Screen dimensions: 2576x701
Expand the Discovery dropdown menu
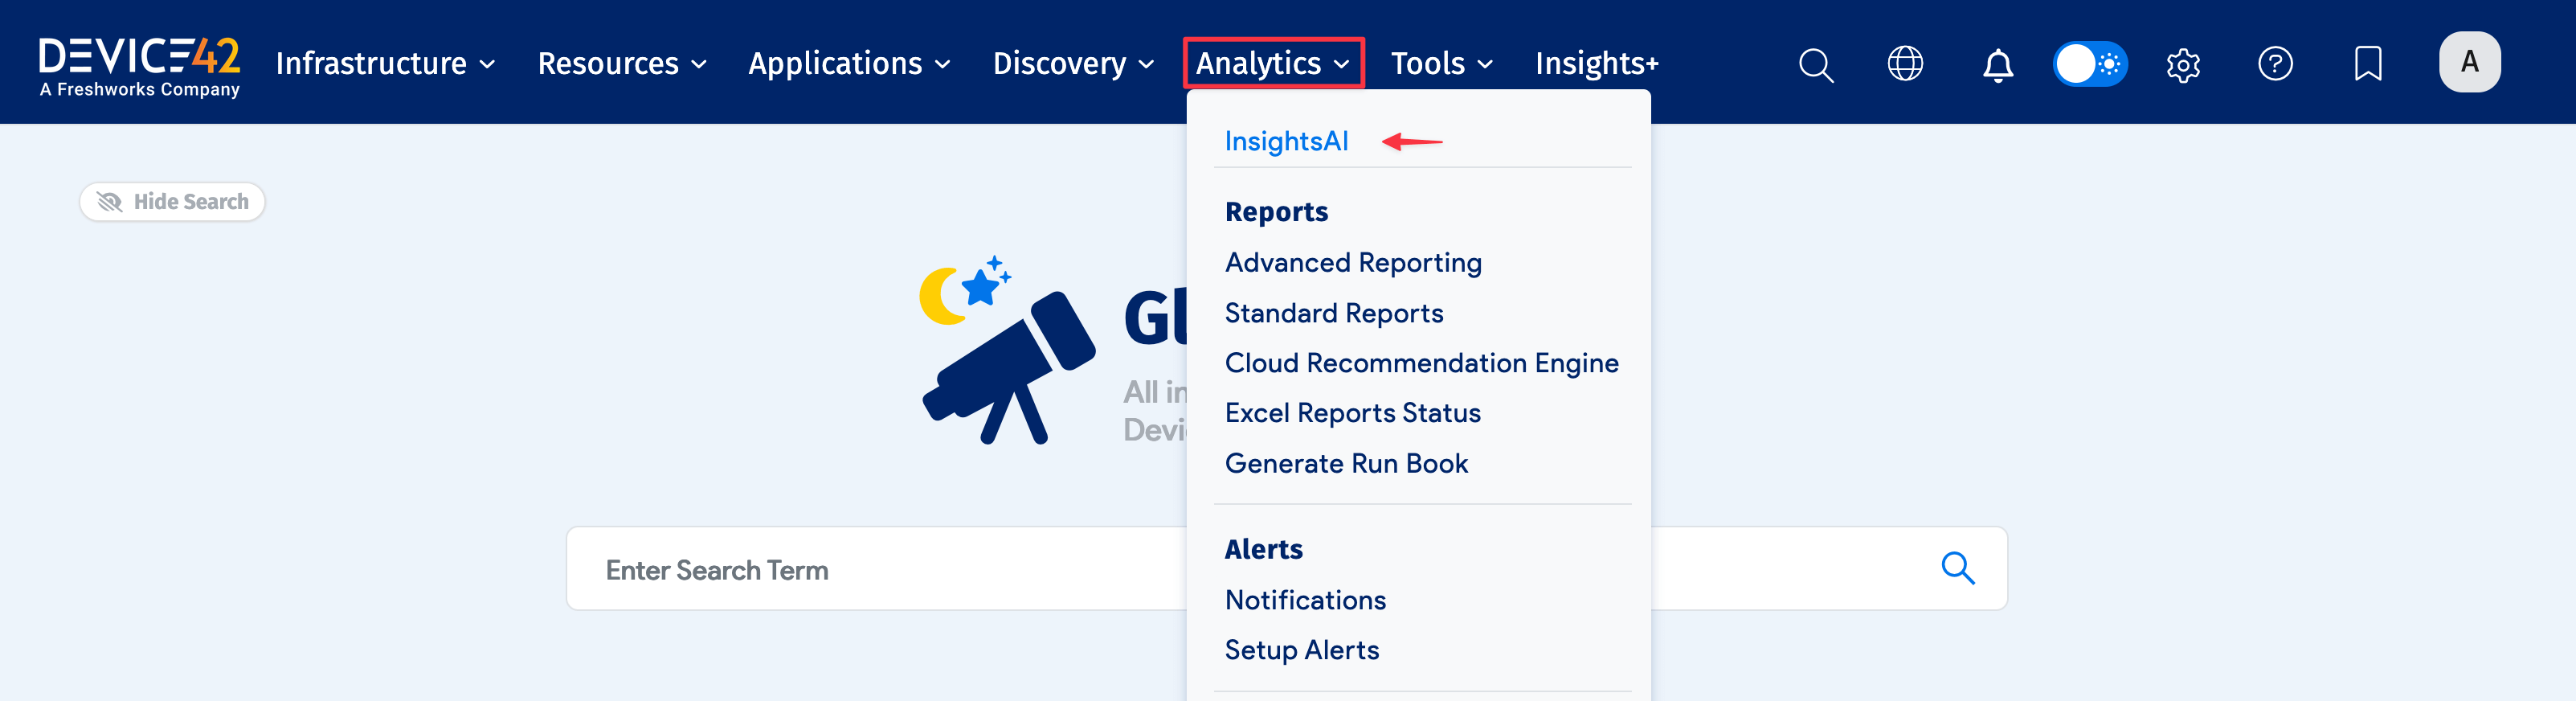(x=1072, y=64)
